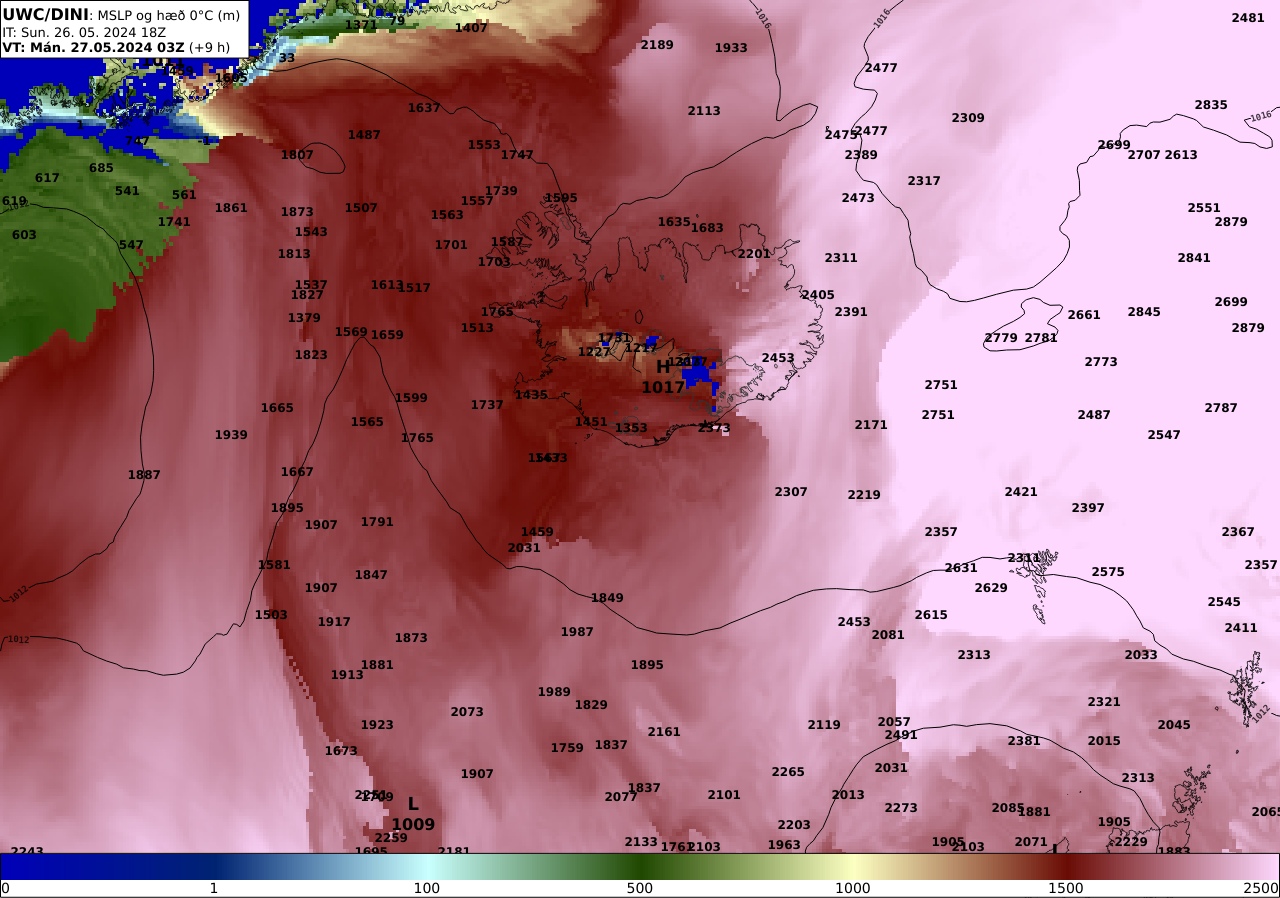Click the map value "2421"

[1021, 492]
